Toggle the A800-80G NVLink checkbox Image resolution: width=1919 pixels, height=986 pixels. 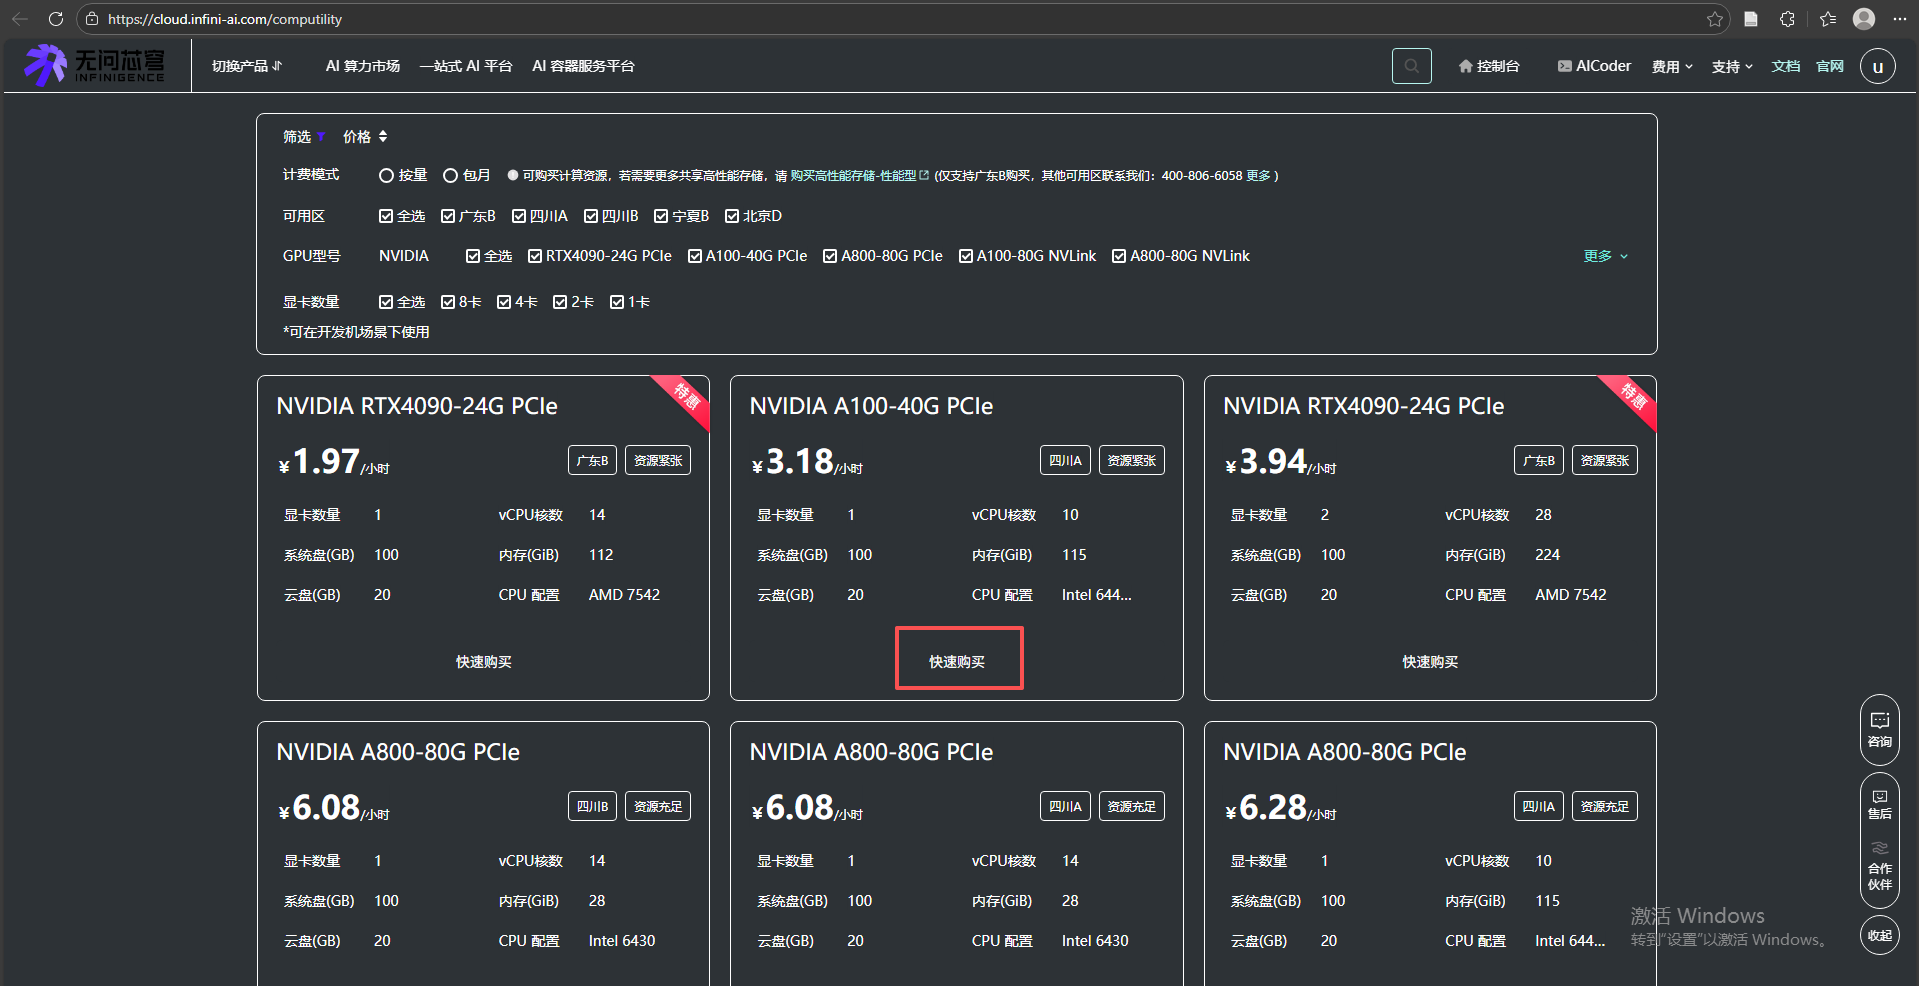pos(1119,256)
